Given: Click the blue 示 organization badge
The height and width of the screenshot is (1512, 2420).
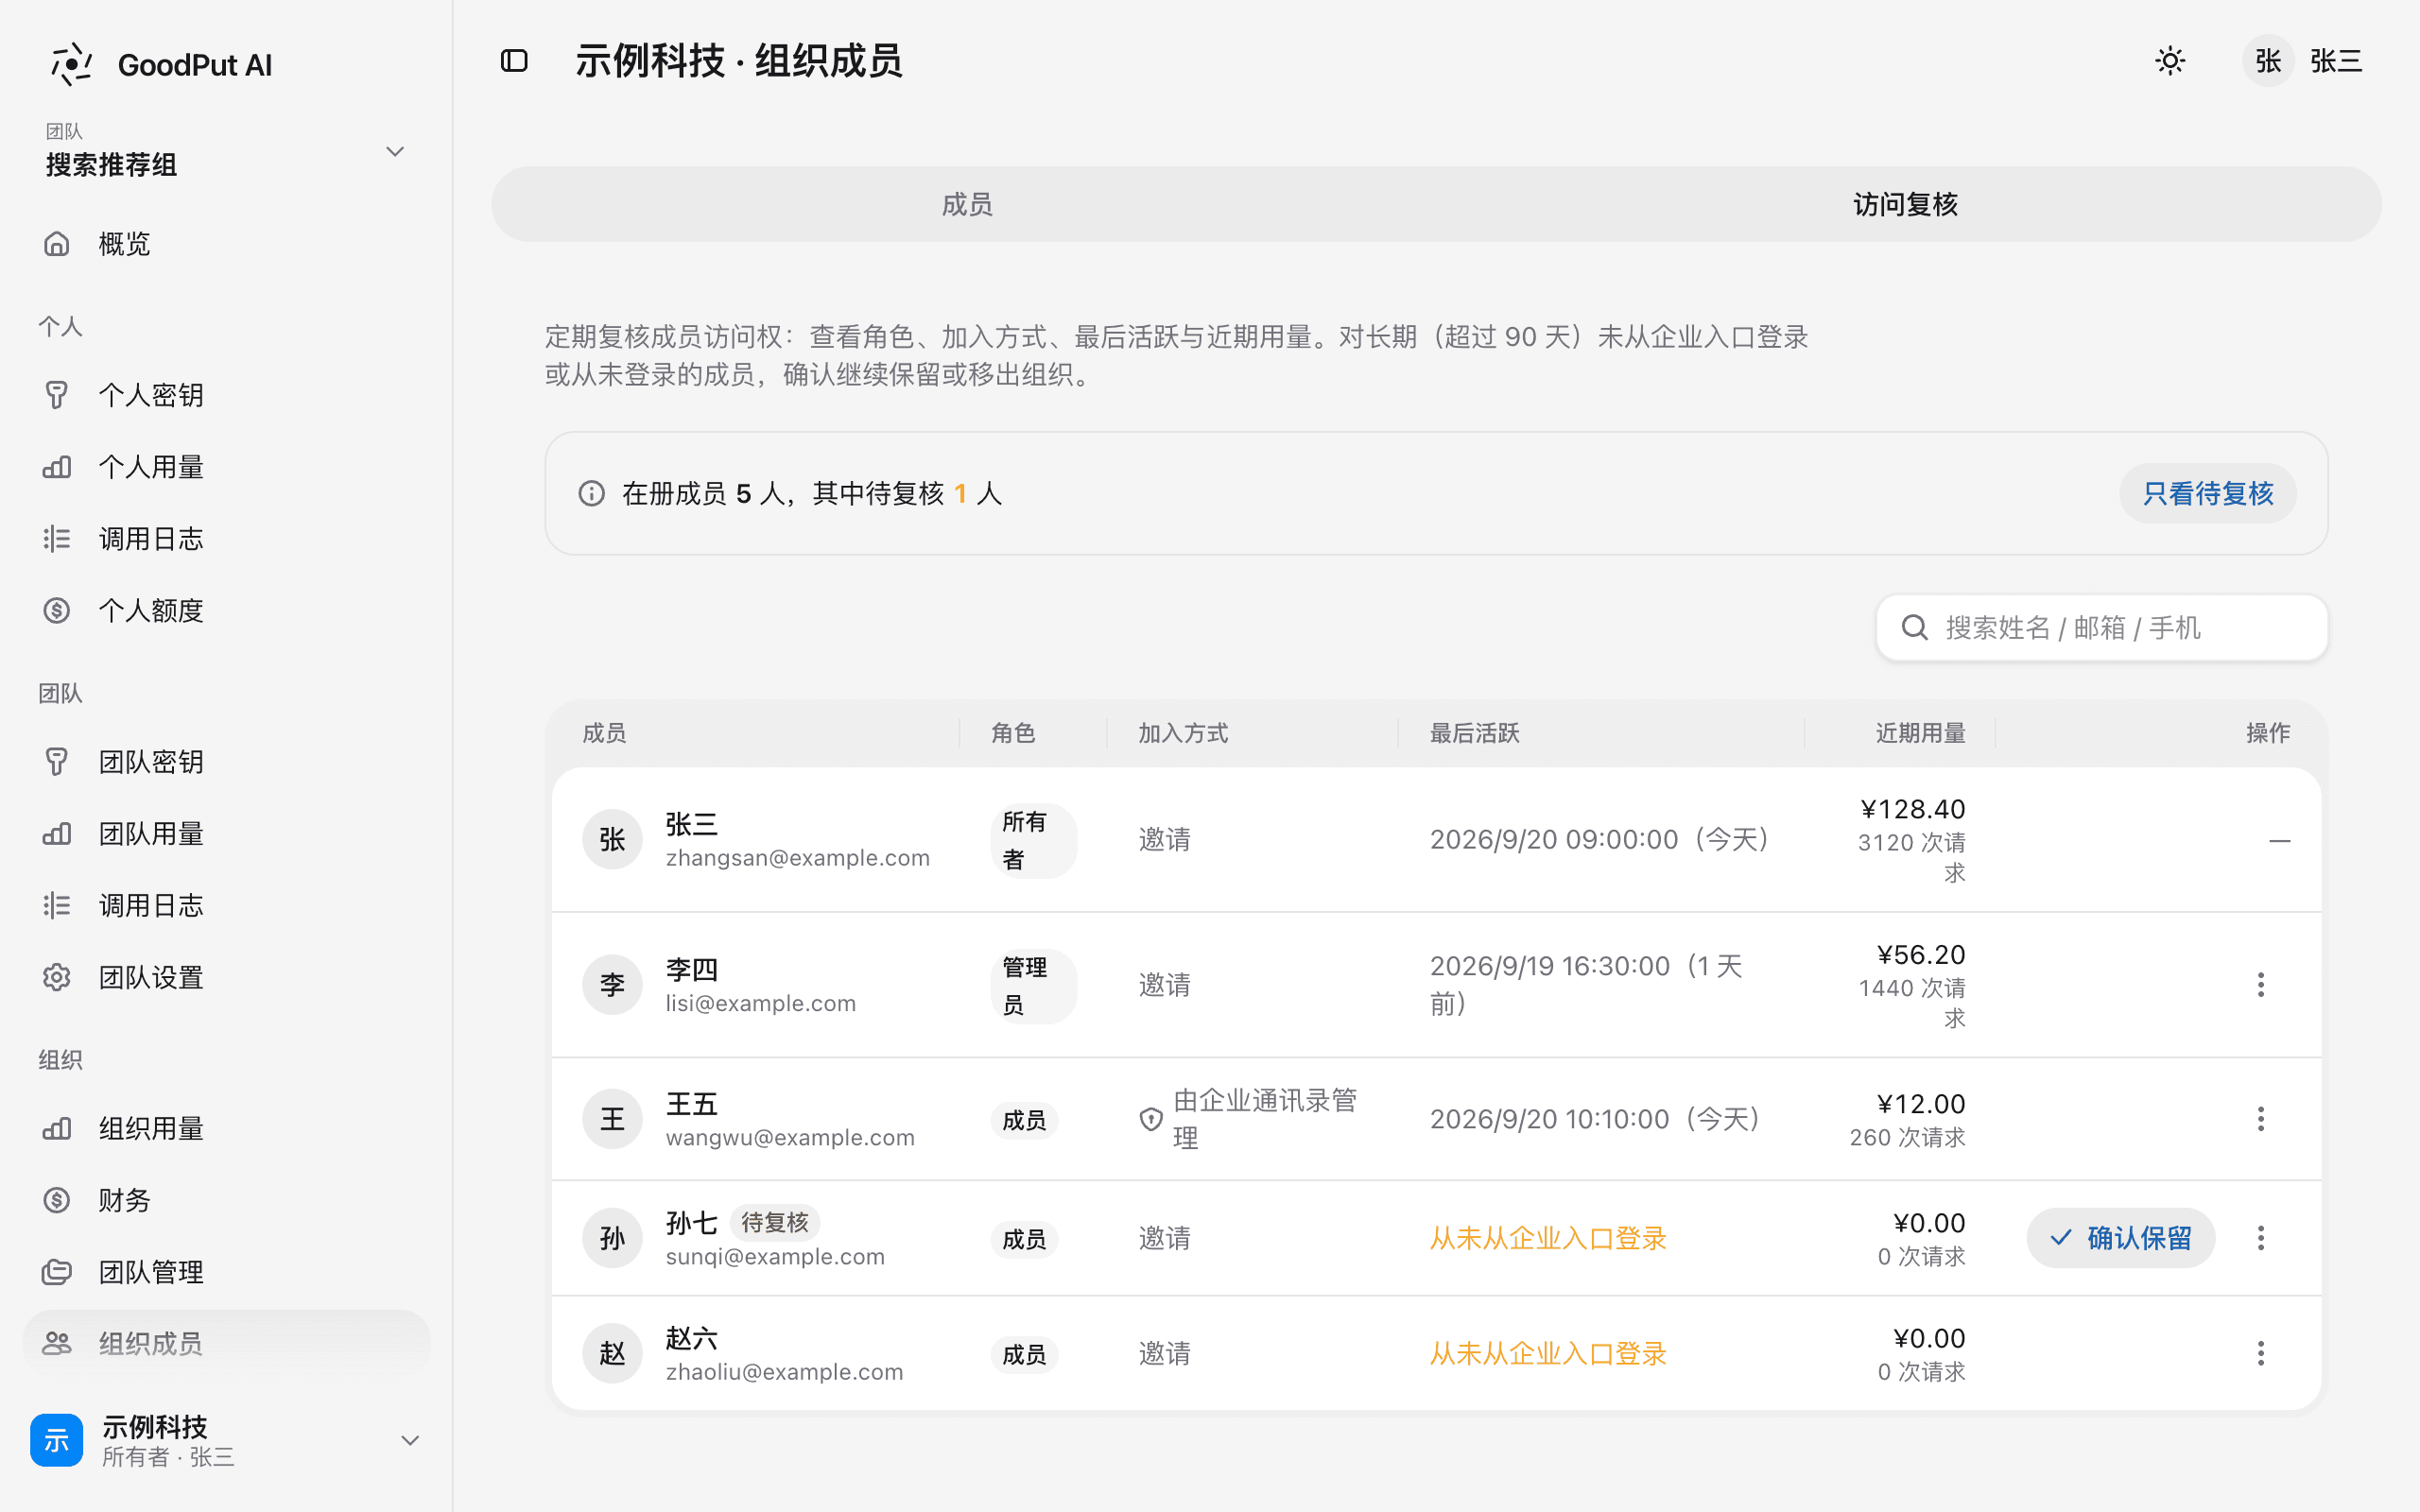Looking at the screenshot, I should (x=57, y=1440).
